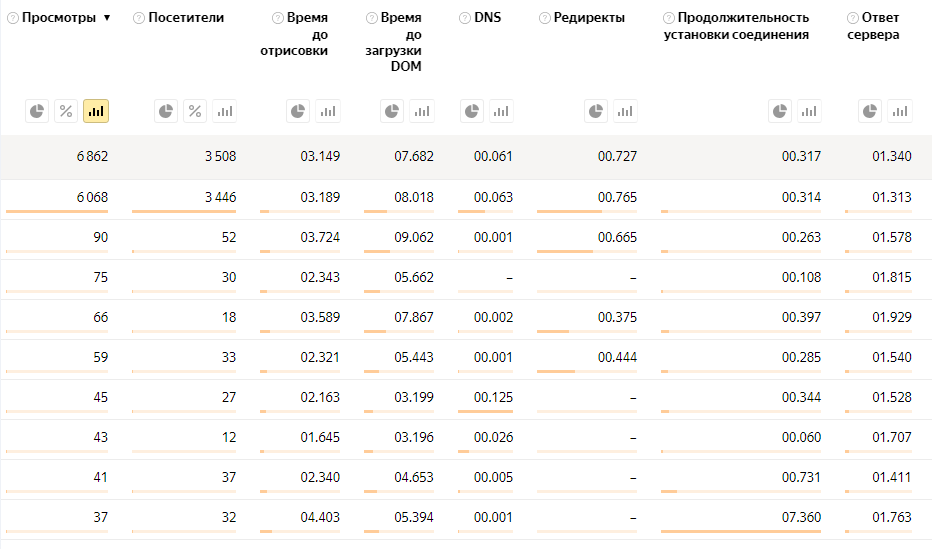Click the 07.360 connection duration cell

[x=801, y=518]
